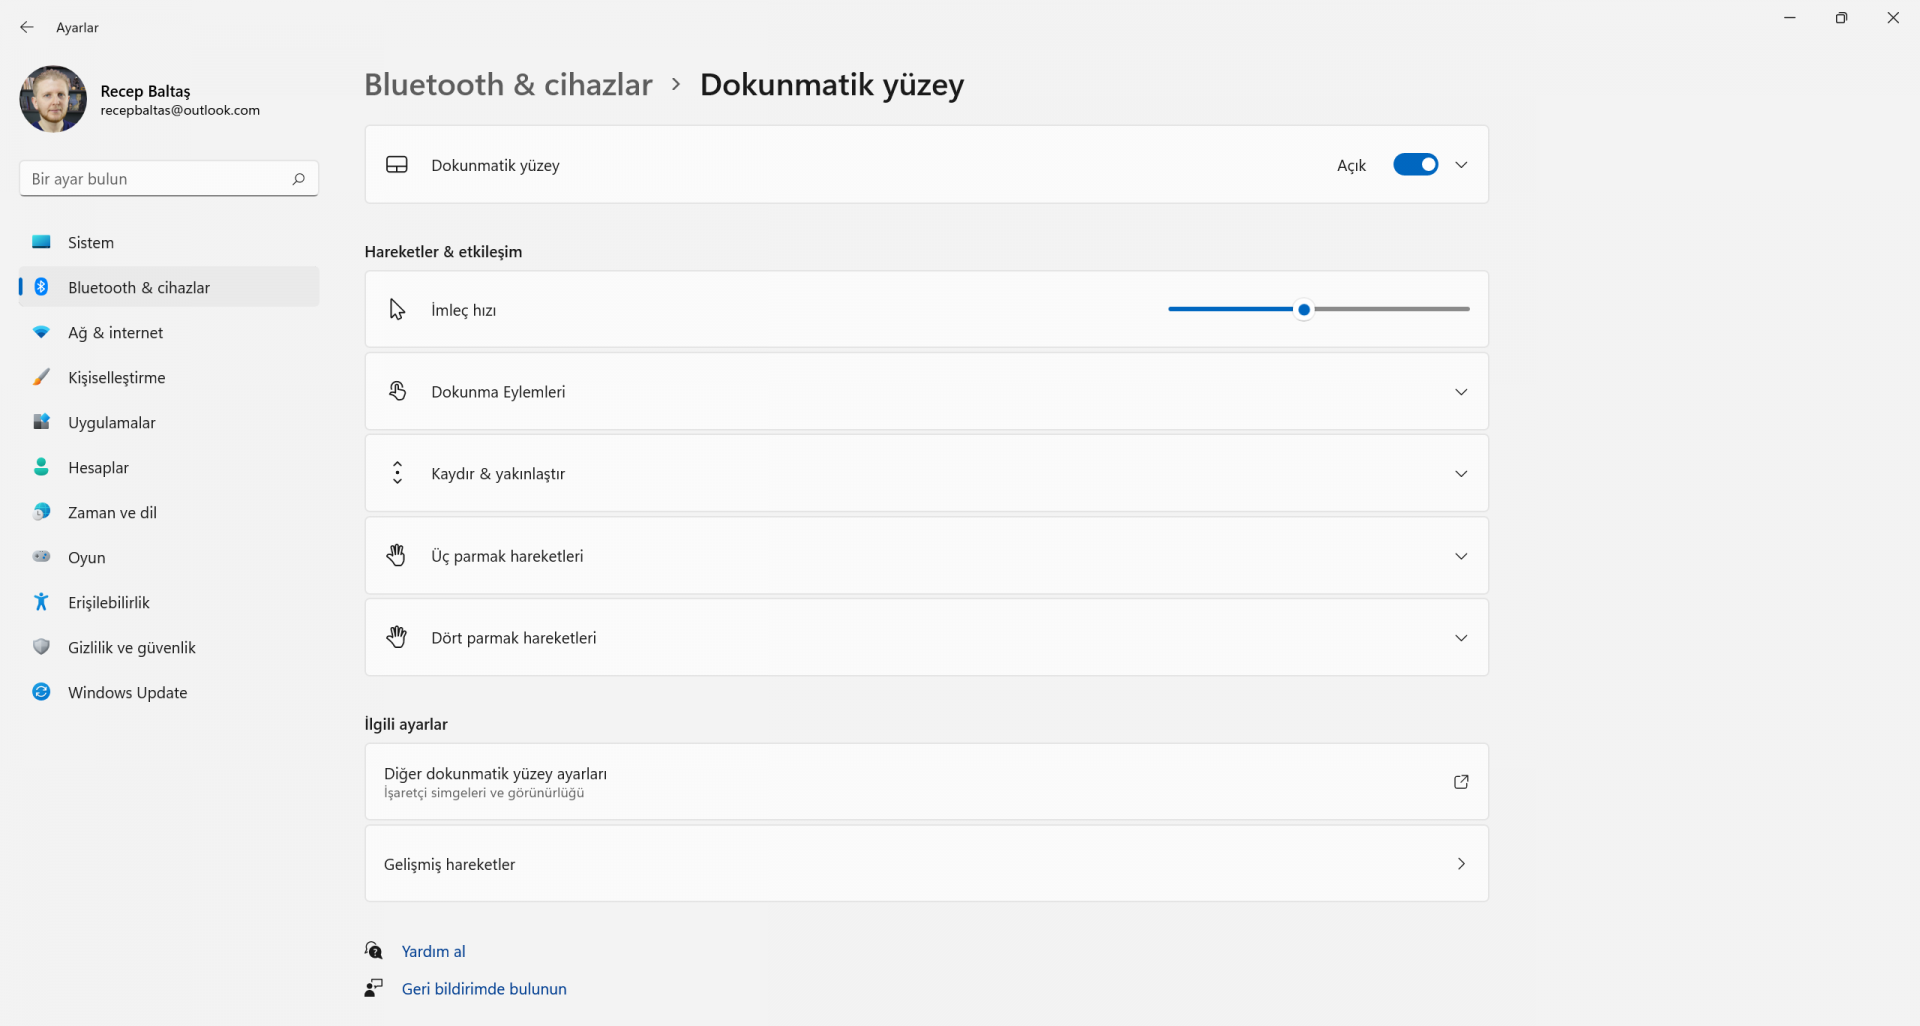This screenshot has width=1920, height=1026.
Task: Click the Bir ayar bulun search field
Action: click(155, 179)
